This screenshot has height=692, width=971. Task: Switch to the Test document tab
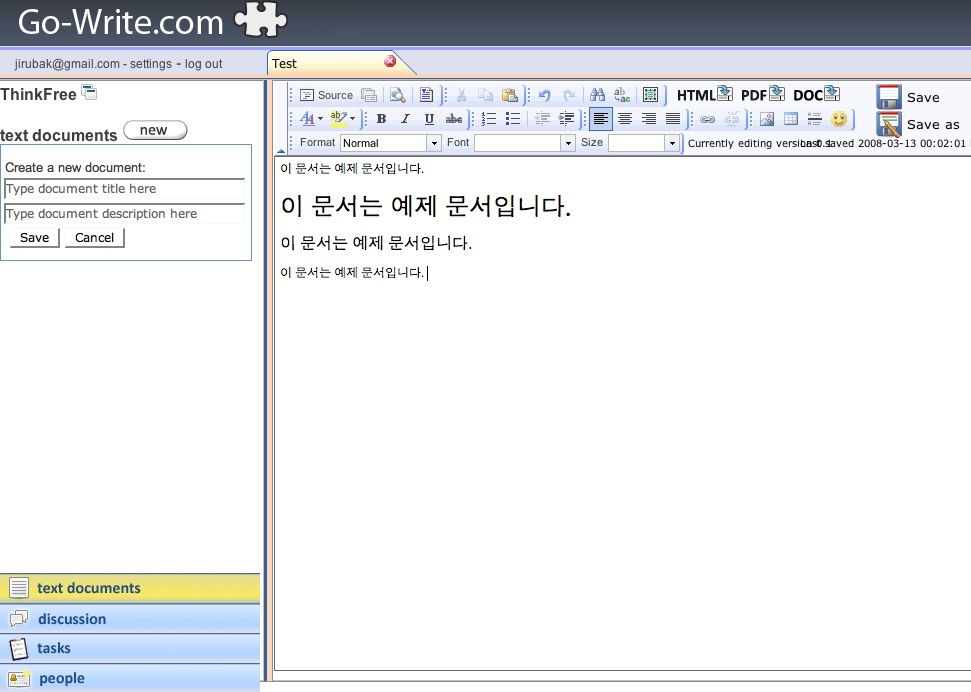click(x=327, y=63)
